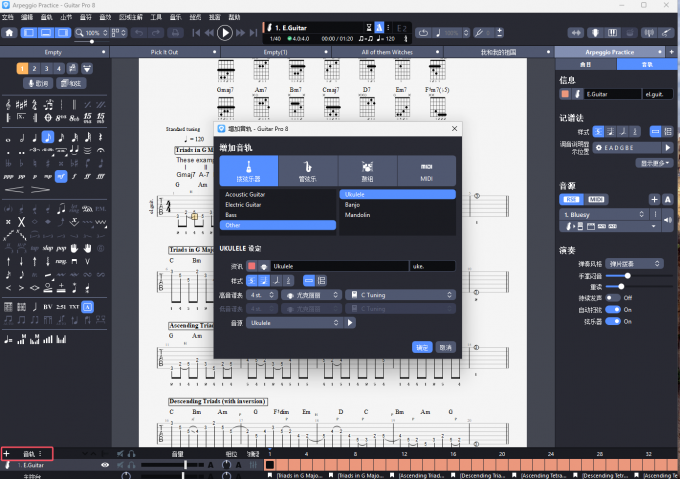
Task: Switch to the Pick It Out tab
Action: 165,51
